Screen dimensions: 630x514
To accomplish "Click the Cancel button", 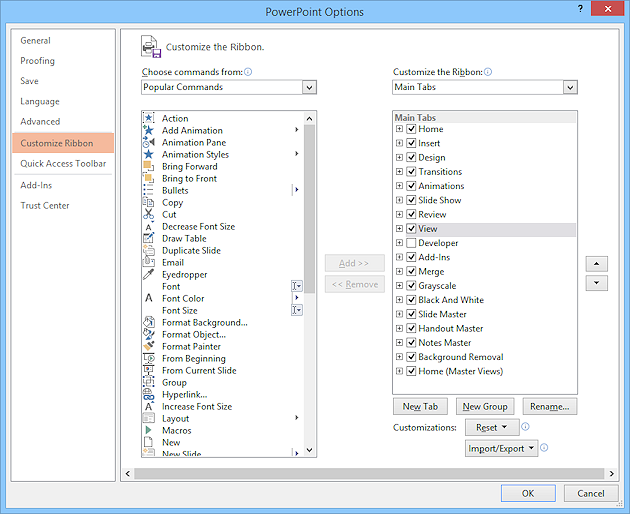I will coord(591,493).
